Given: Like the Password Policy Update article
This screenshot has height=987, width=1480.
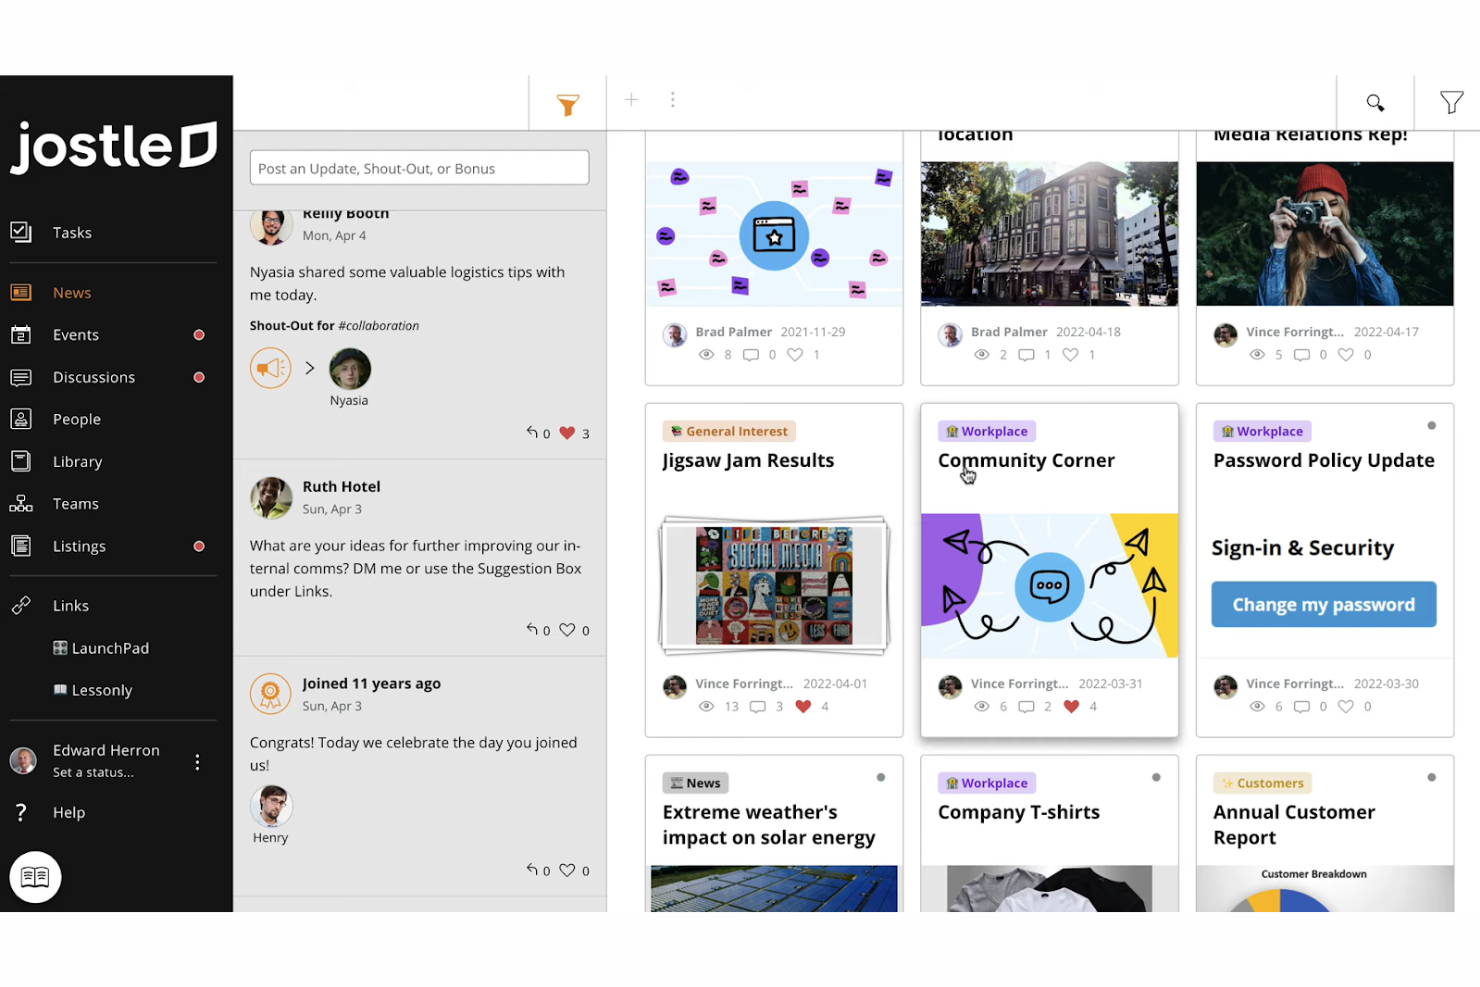Looking at the screenshot, I should [x=1345, y=706].
